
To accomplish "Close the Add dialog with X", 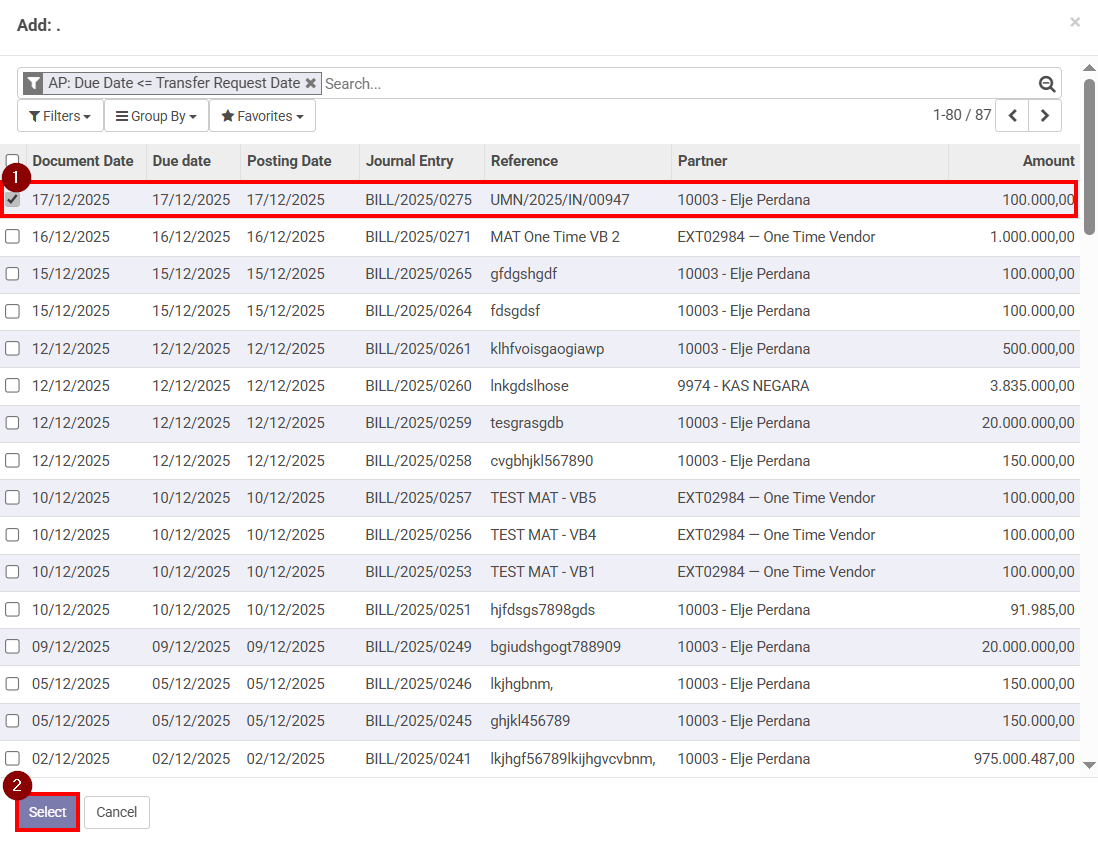I will pyautogui.click(x=1075, y=22).
